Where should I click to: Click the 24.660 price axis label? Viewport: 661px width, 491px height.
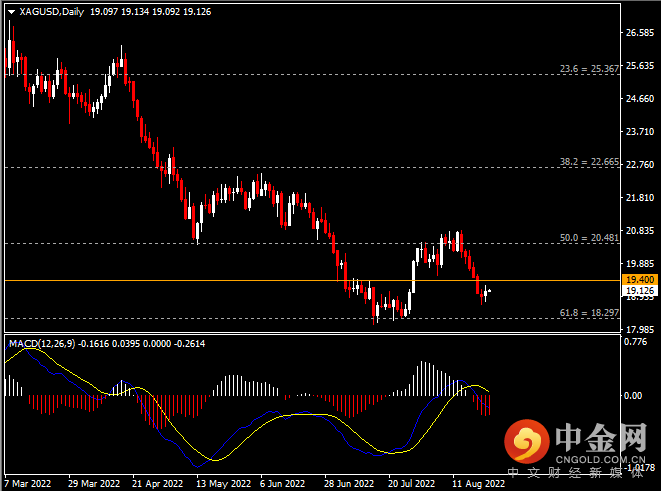click(x=640, y=99)
